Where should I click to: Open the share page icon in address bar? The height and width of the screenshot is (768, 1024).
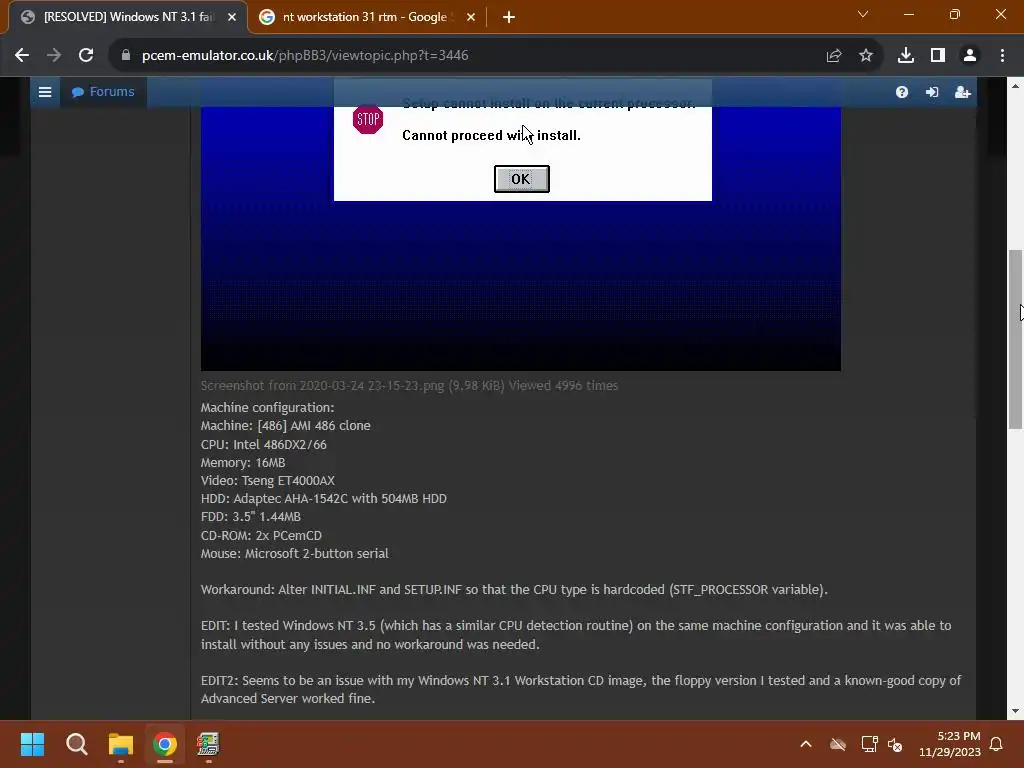[834, 56]
